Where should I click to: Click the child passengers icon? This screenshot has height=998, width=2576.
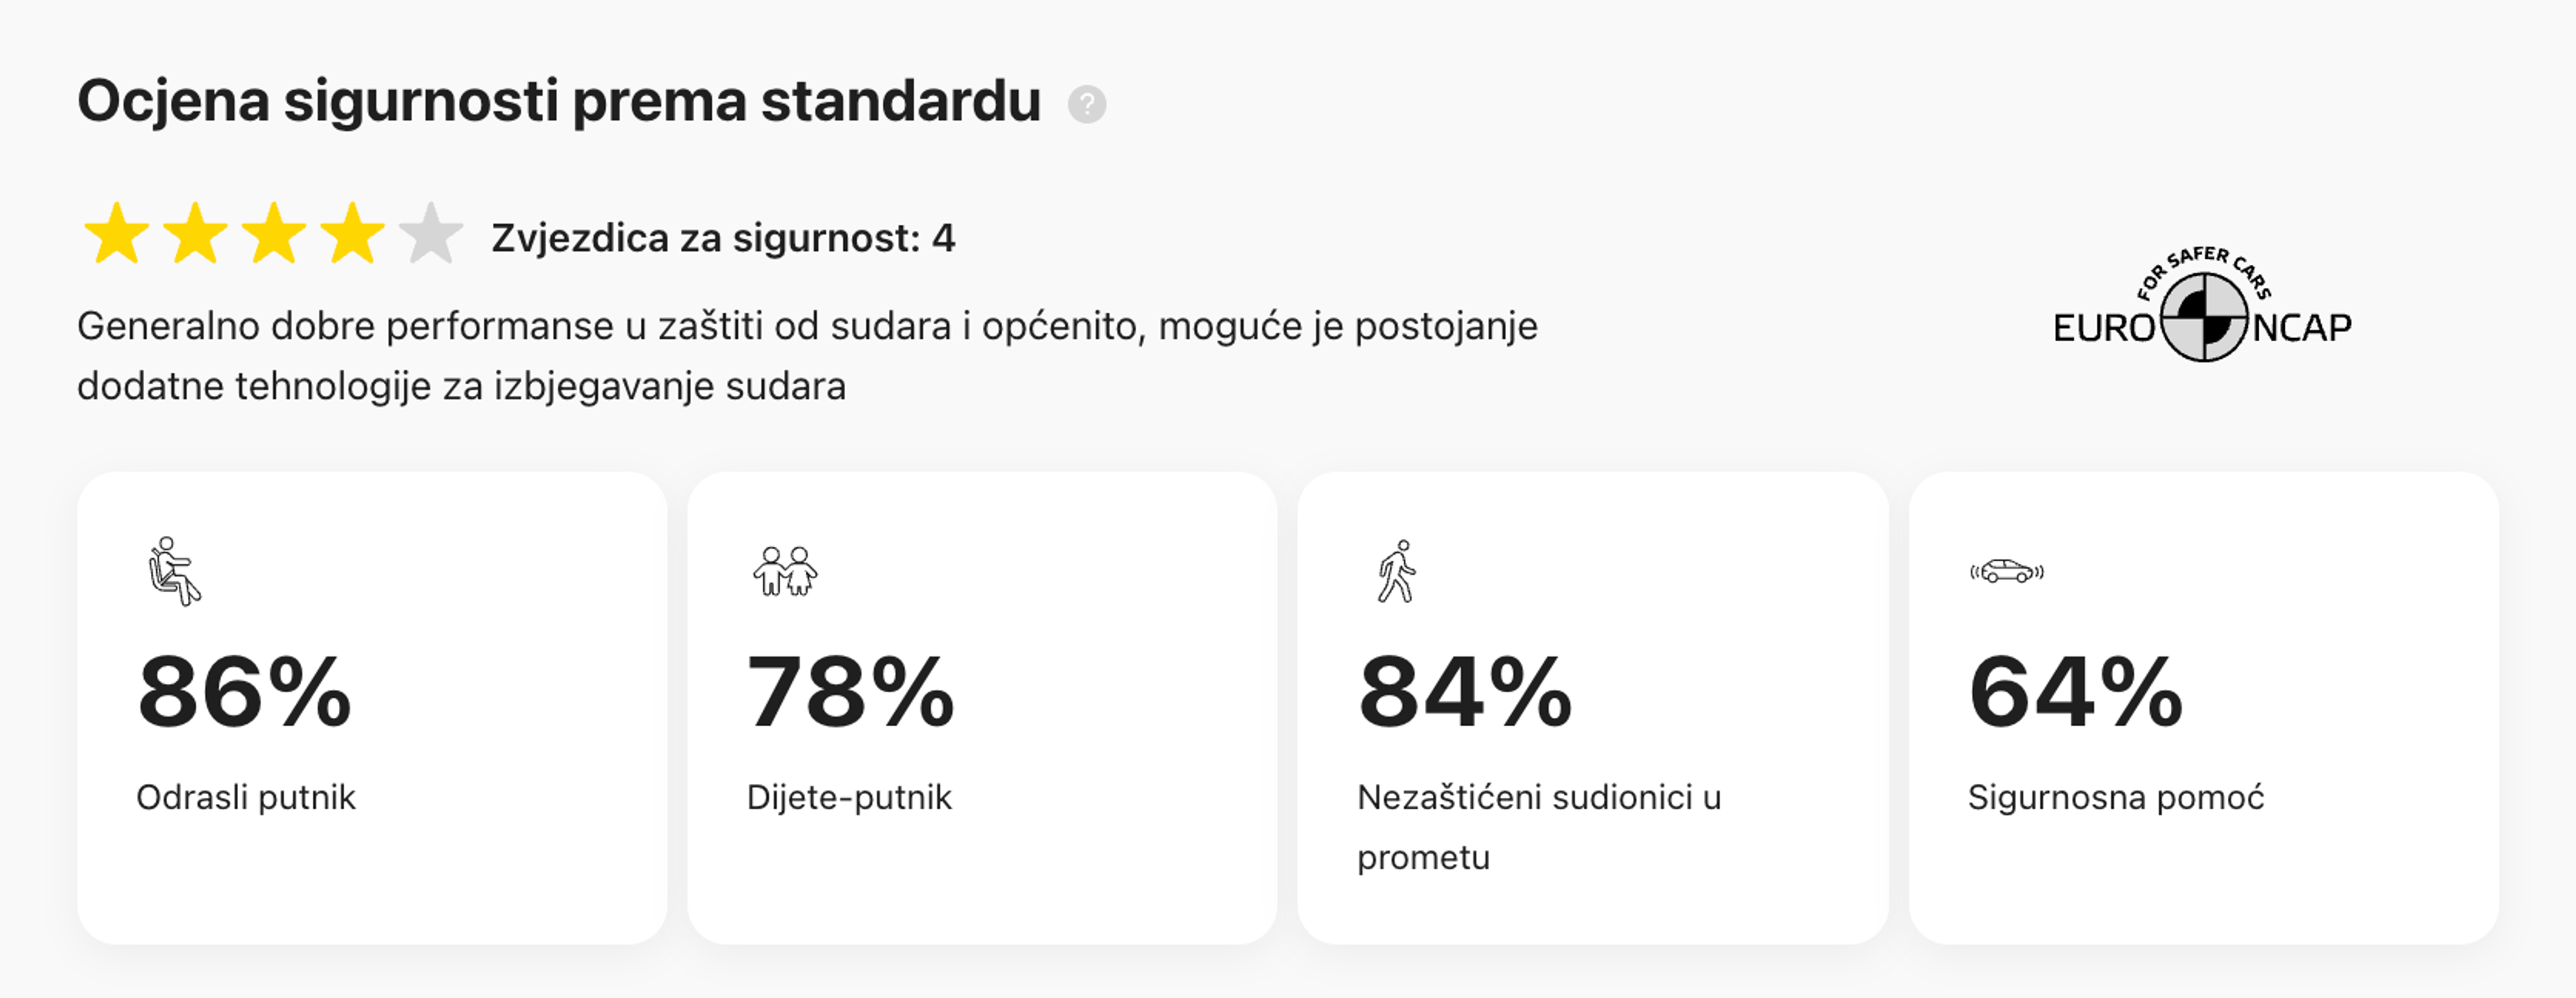[785, 571]
